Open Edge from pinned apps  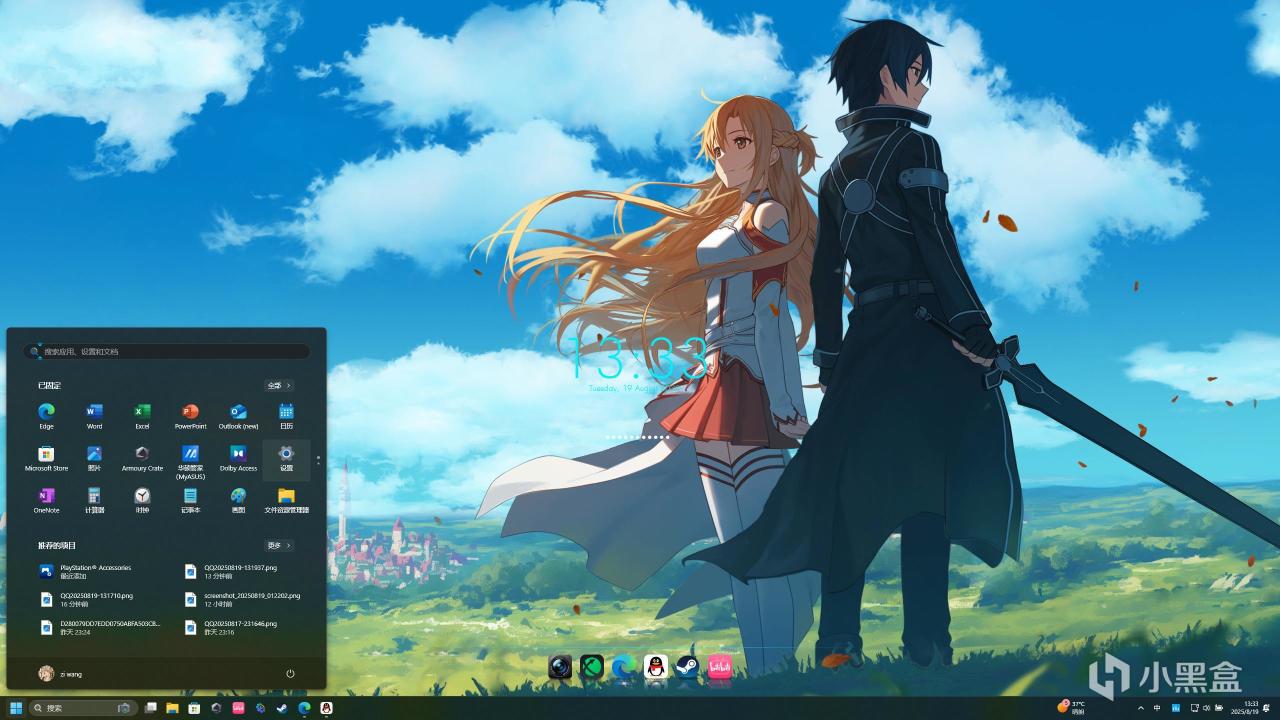(x=46, y=416)
